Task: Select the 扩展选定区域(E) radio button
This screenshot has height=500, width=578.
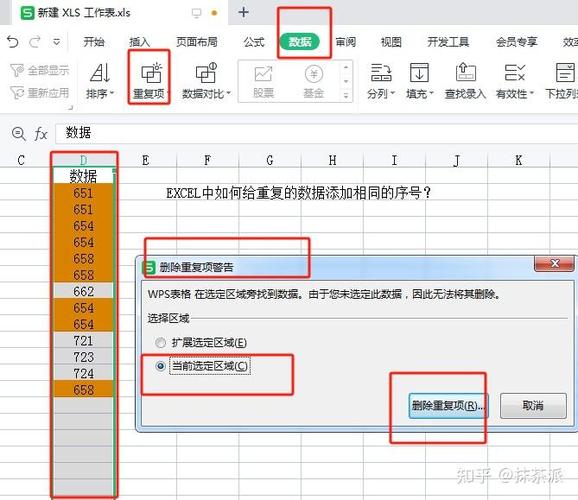Action: coord(161,343)
